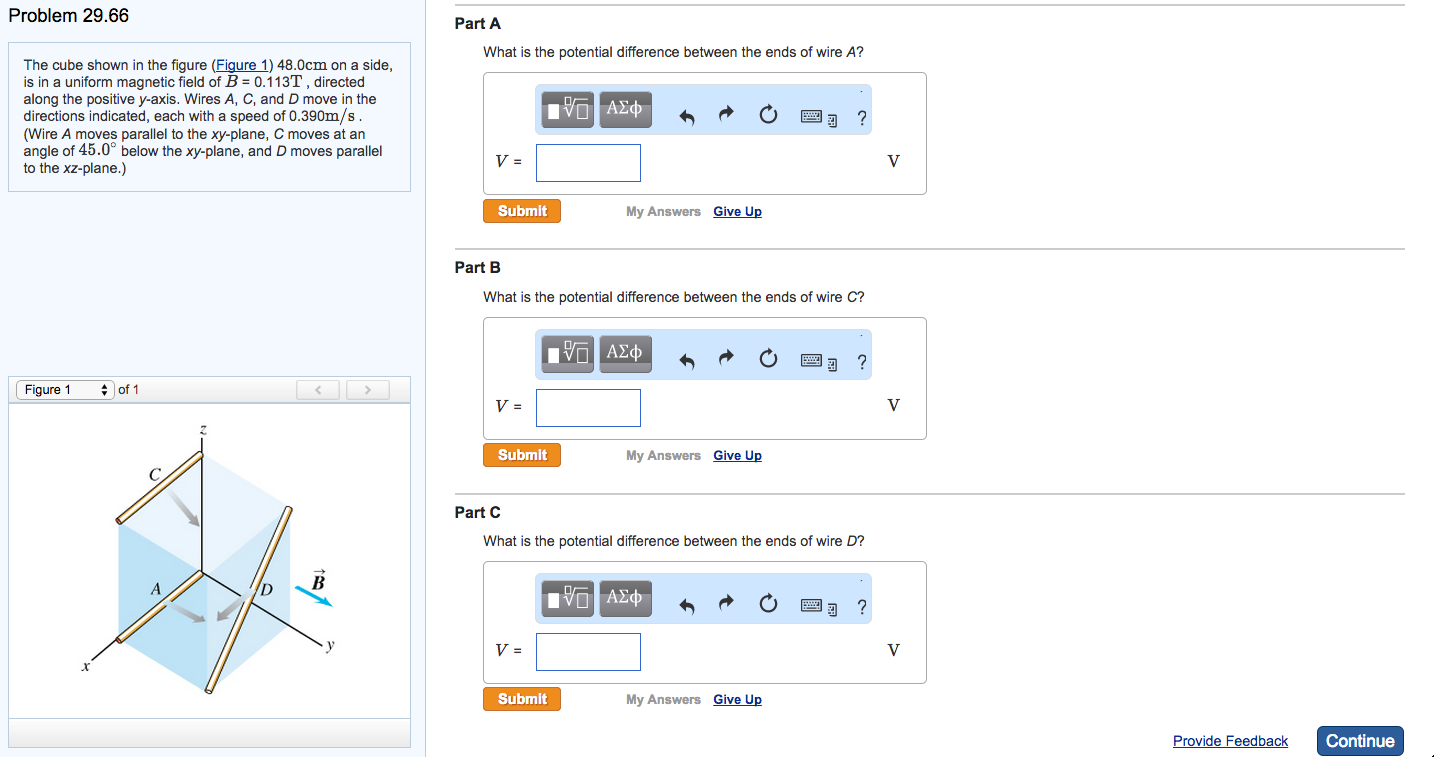The height and width of the screenshot is (757, 1434).
Task: Click the math template icon in Part A
Action: coord(568,110)
